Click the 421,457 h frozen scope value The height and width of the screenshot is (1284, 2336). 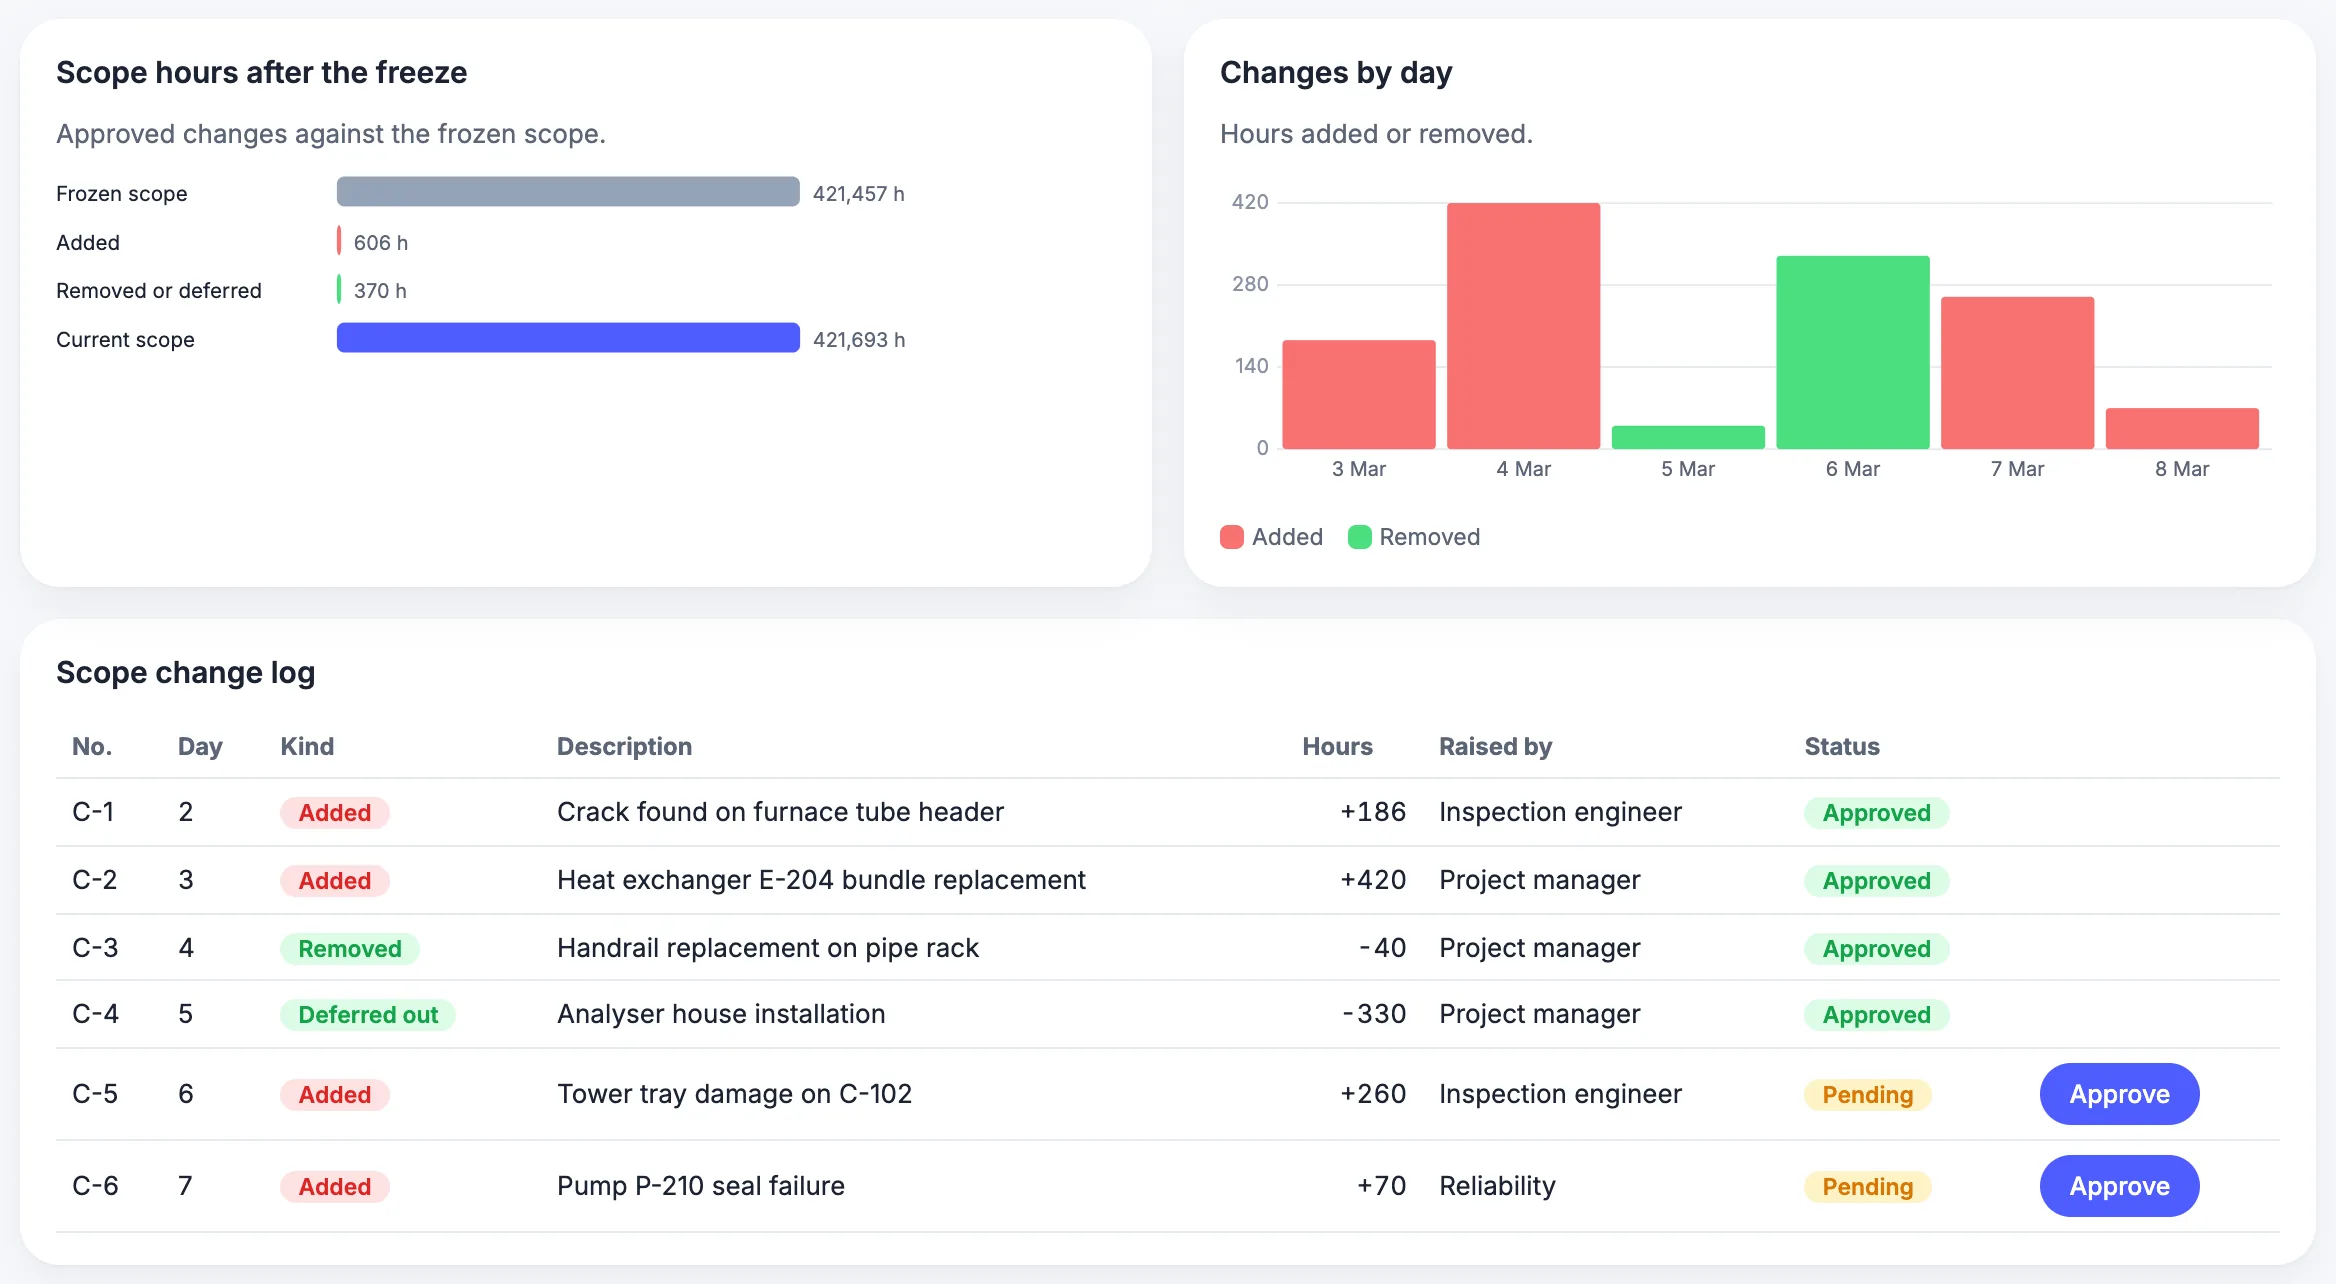858,194
